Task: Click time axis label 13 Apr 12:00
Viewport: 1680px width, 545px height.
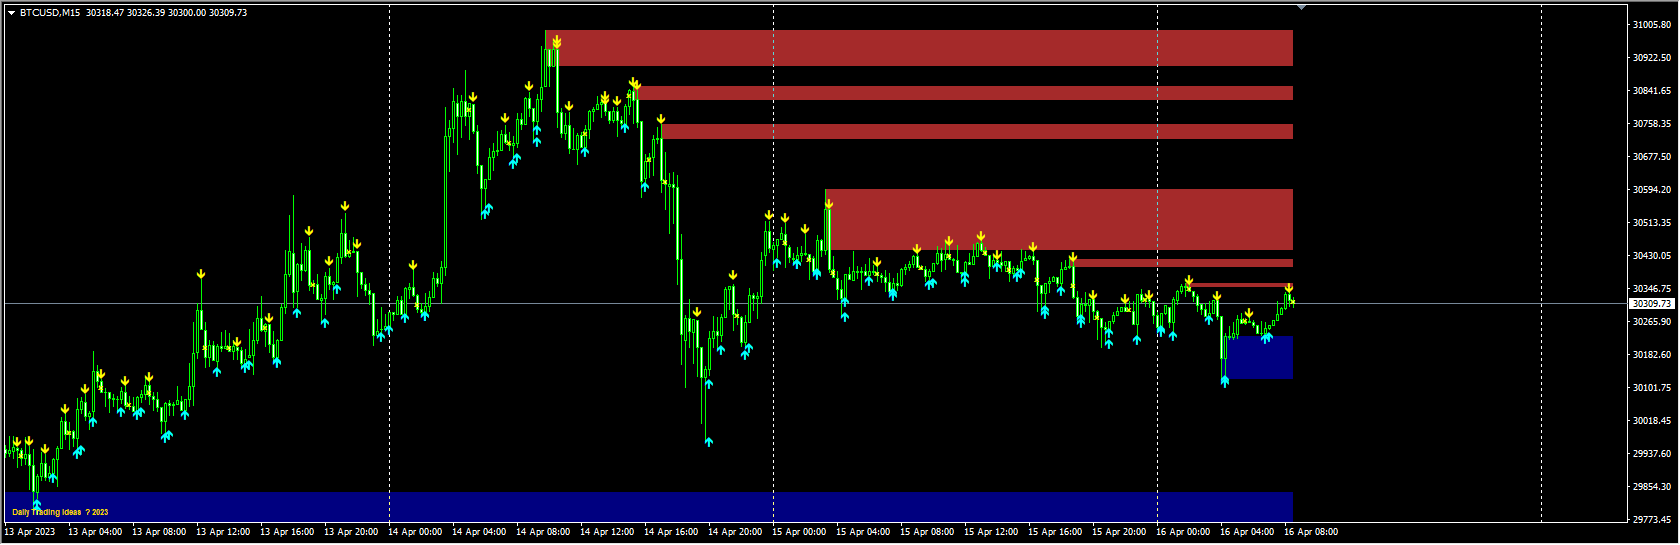Action: pyautogui.click(x=223, y=532)
